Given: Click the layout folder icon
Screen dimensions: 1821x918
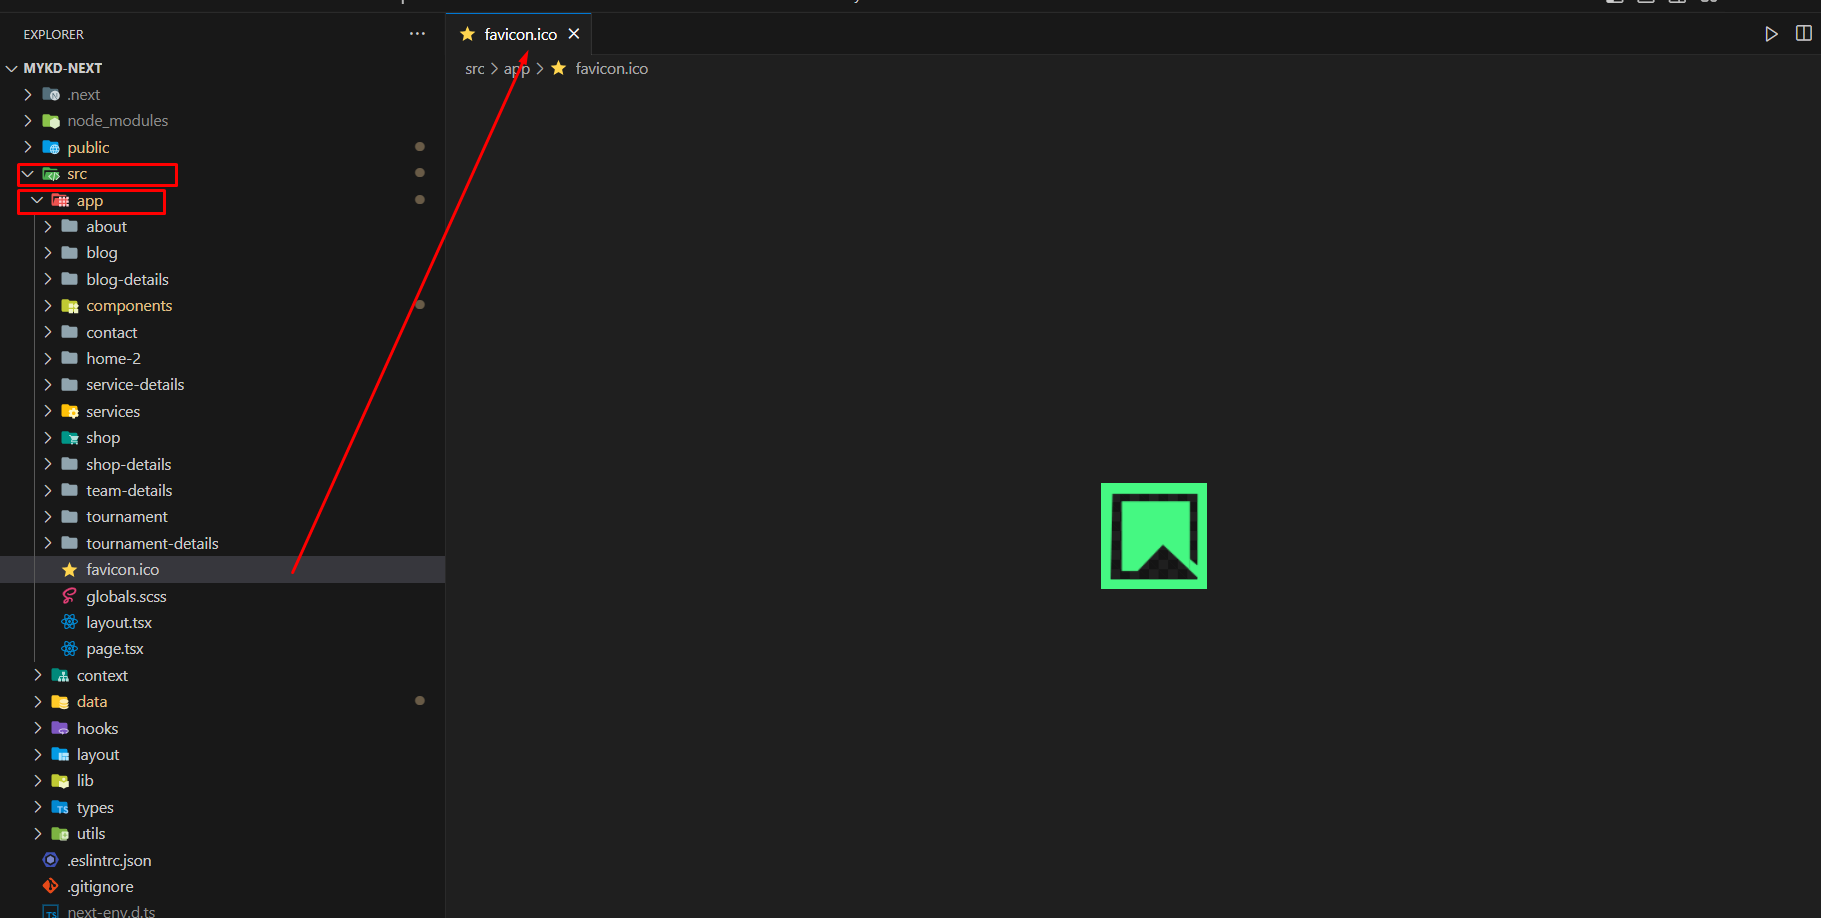Looking at the screenshot, I should [60, 755].
